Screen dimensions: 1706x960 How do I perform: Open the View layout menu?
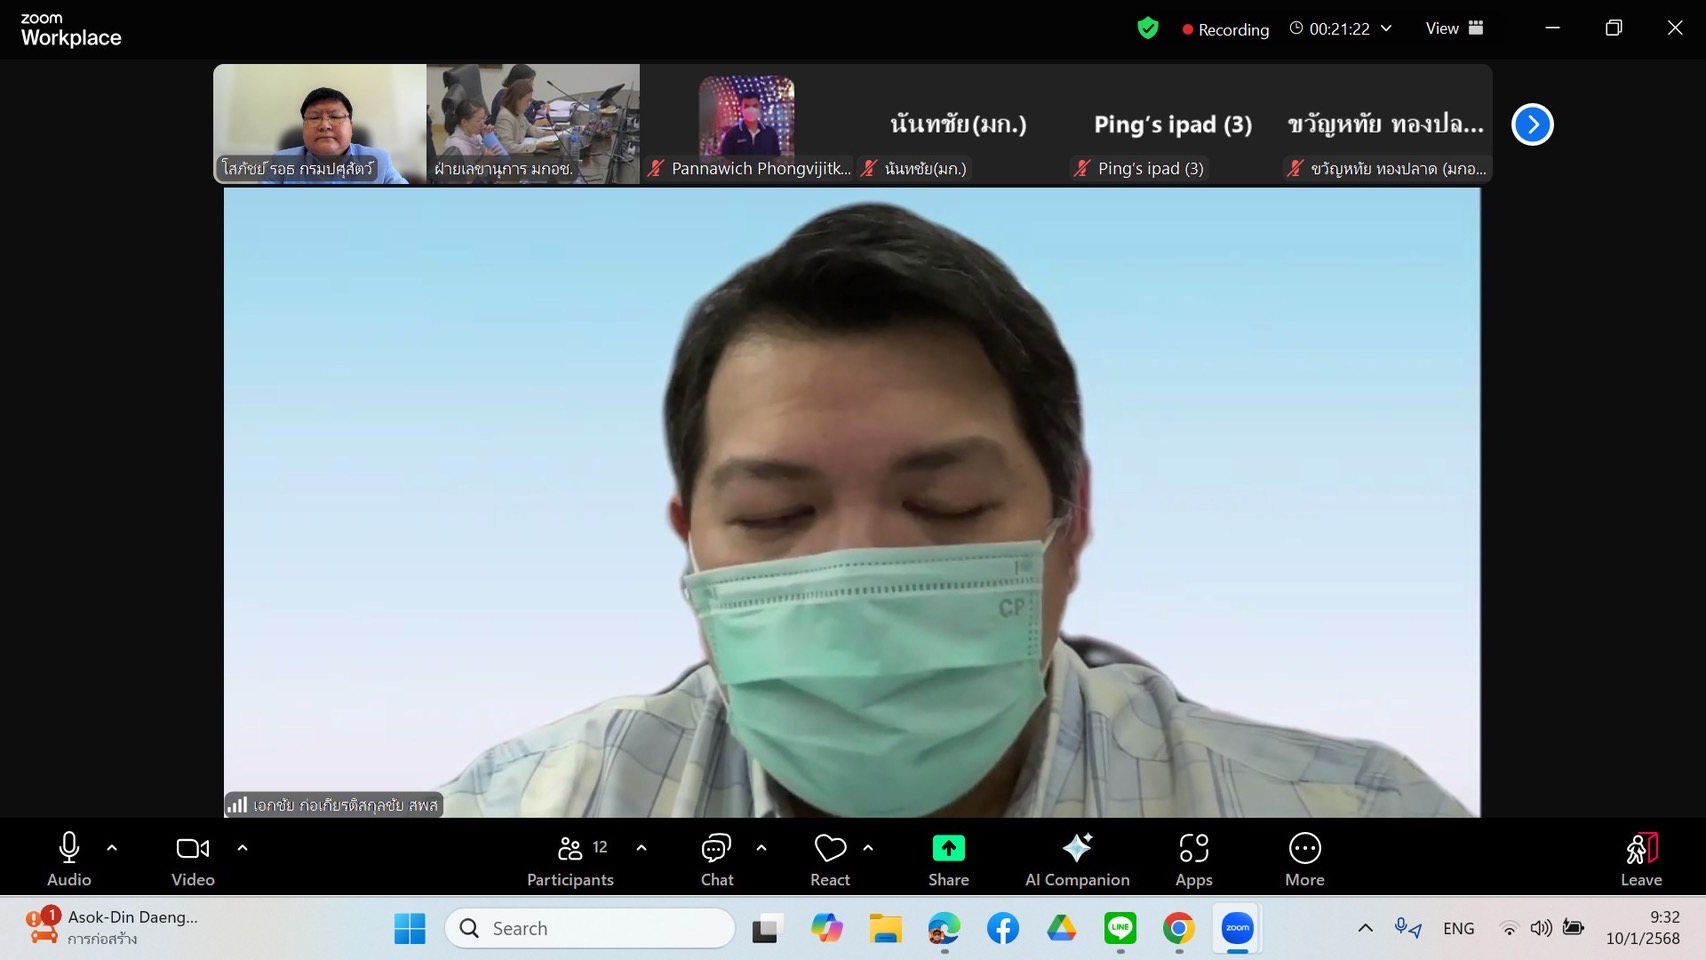point(1454,29)
